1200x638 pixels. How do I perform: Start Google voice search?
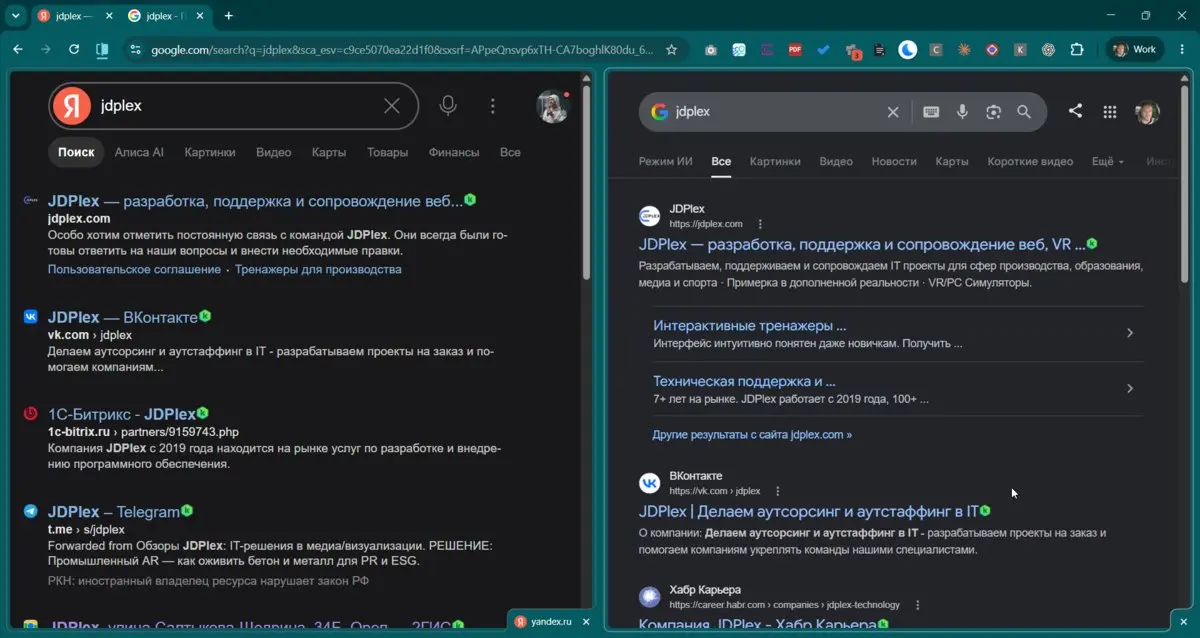point(962,112)
